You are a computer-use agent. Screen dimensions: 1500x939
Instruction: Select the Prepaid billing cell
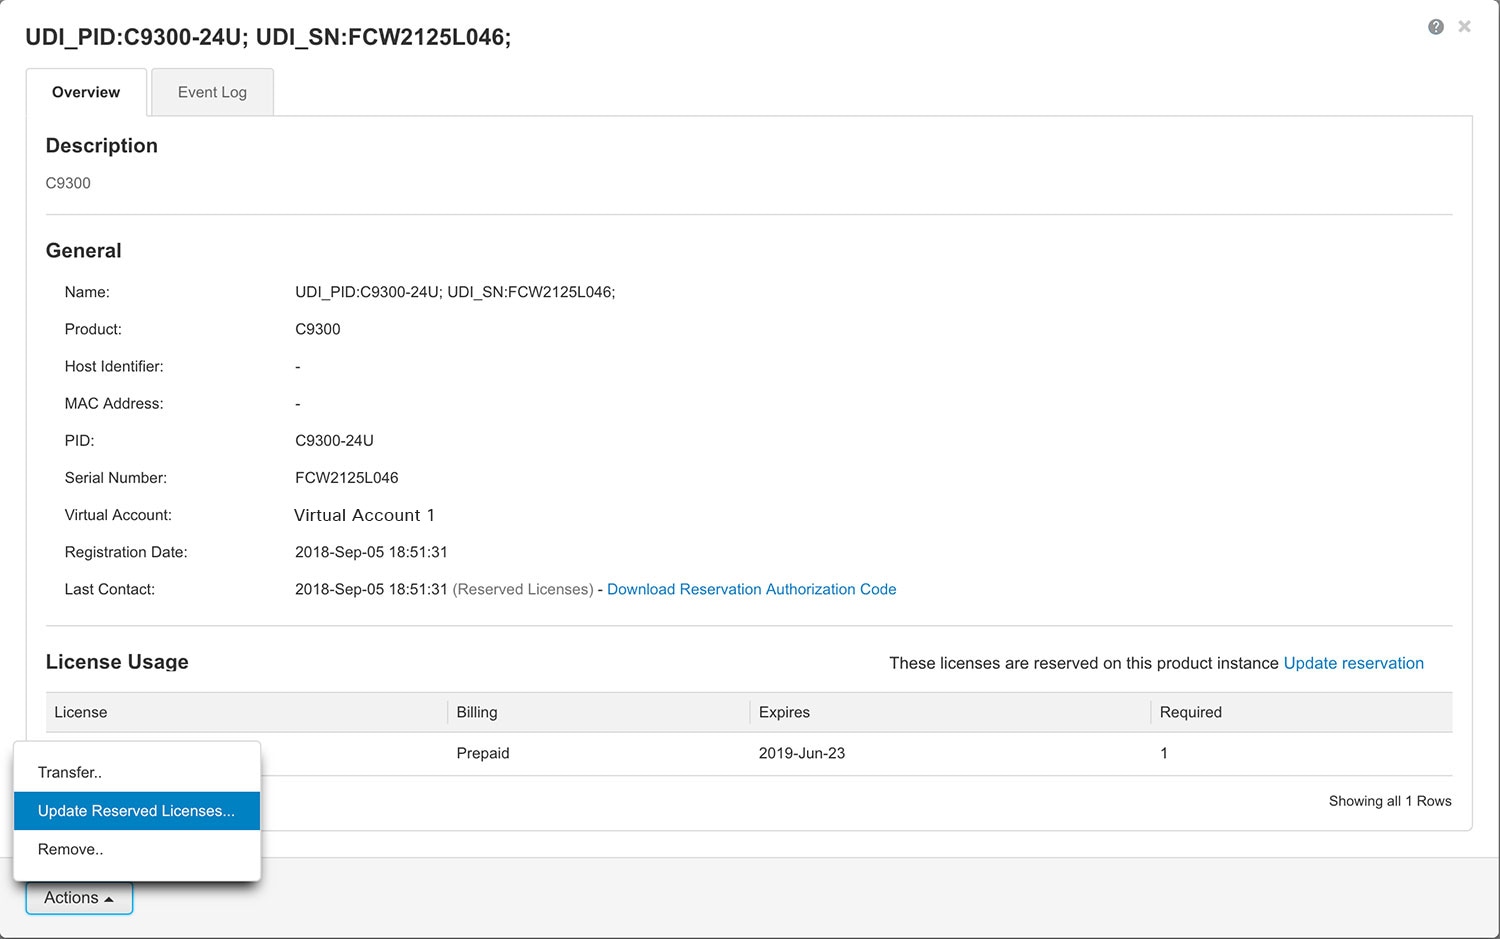pyautogui.click(x=483, y=753)
